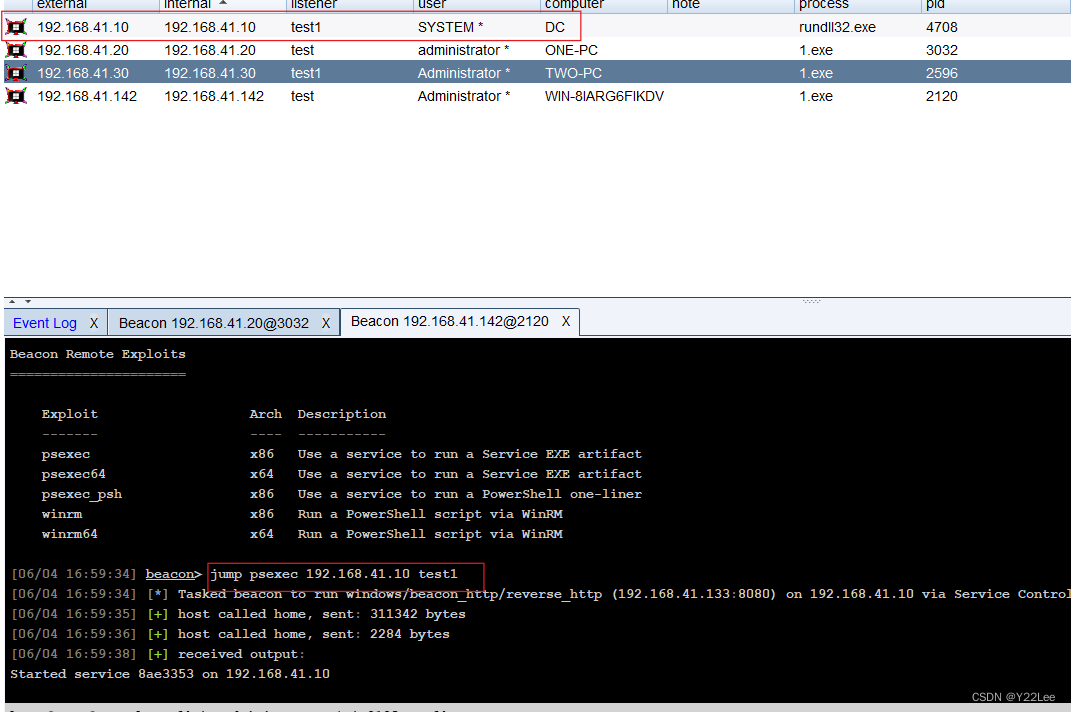Viewport: 1071px width, 712px height.
Task: Close the Beacon 192.168.41.142@2120 tab
Action: [566, 321]
